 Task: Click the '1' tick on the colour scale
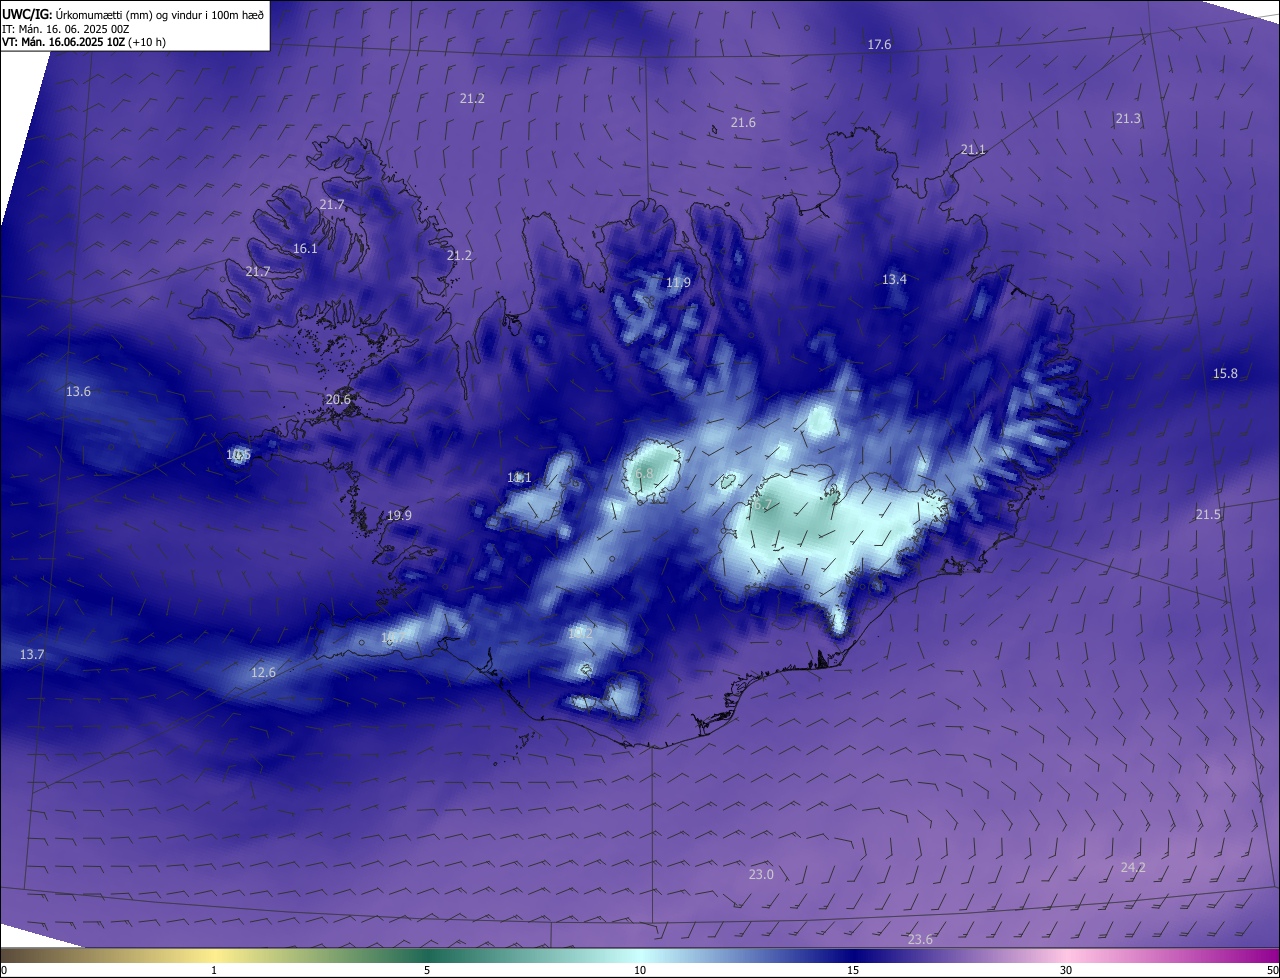(x=214, y=971)
